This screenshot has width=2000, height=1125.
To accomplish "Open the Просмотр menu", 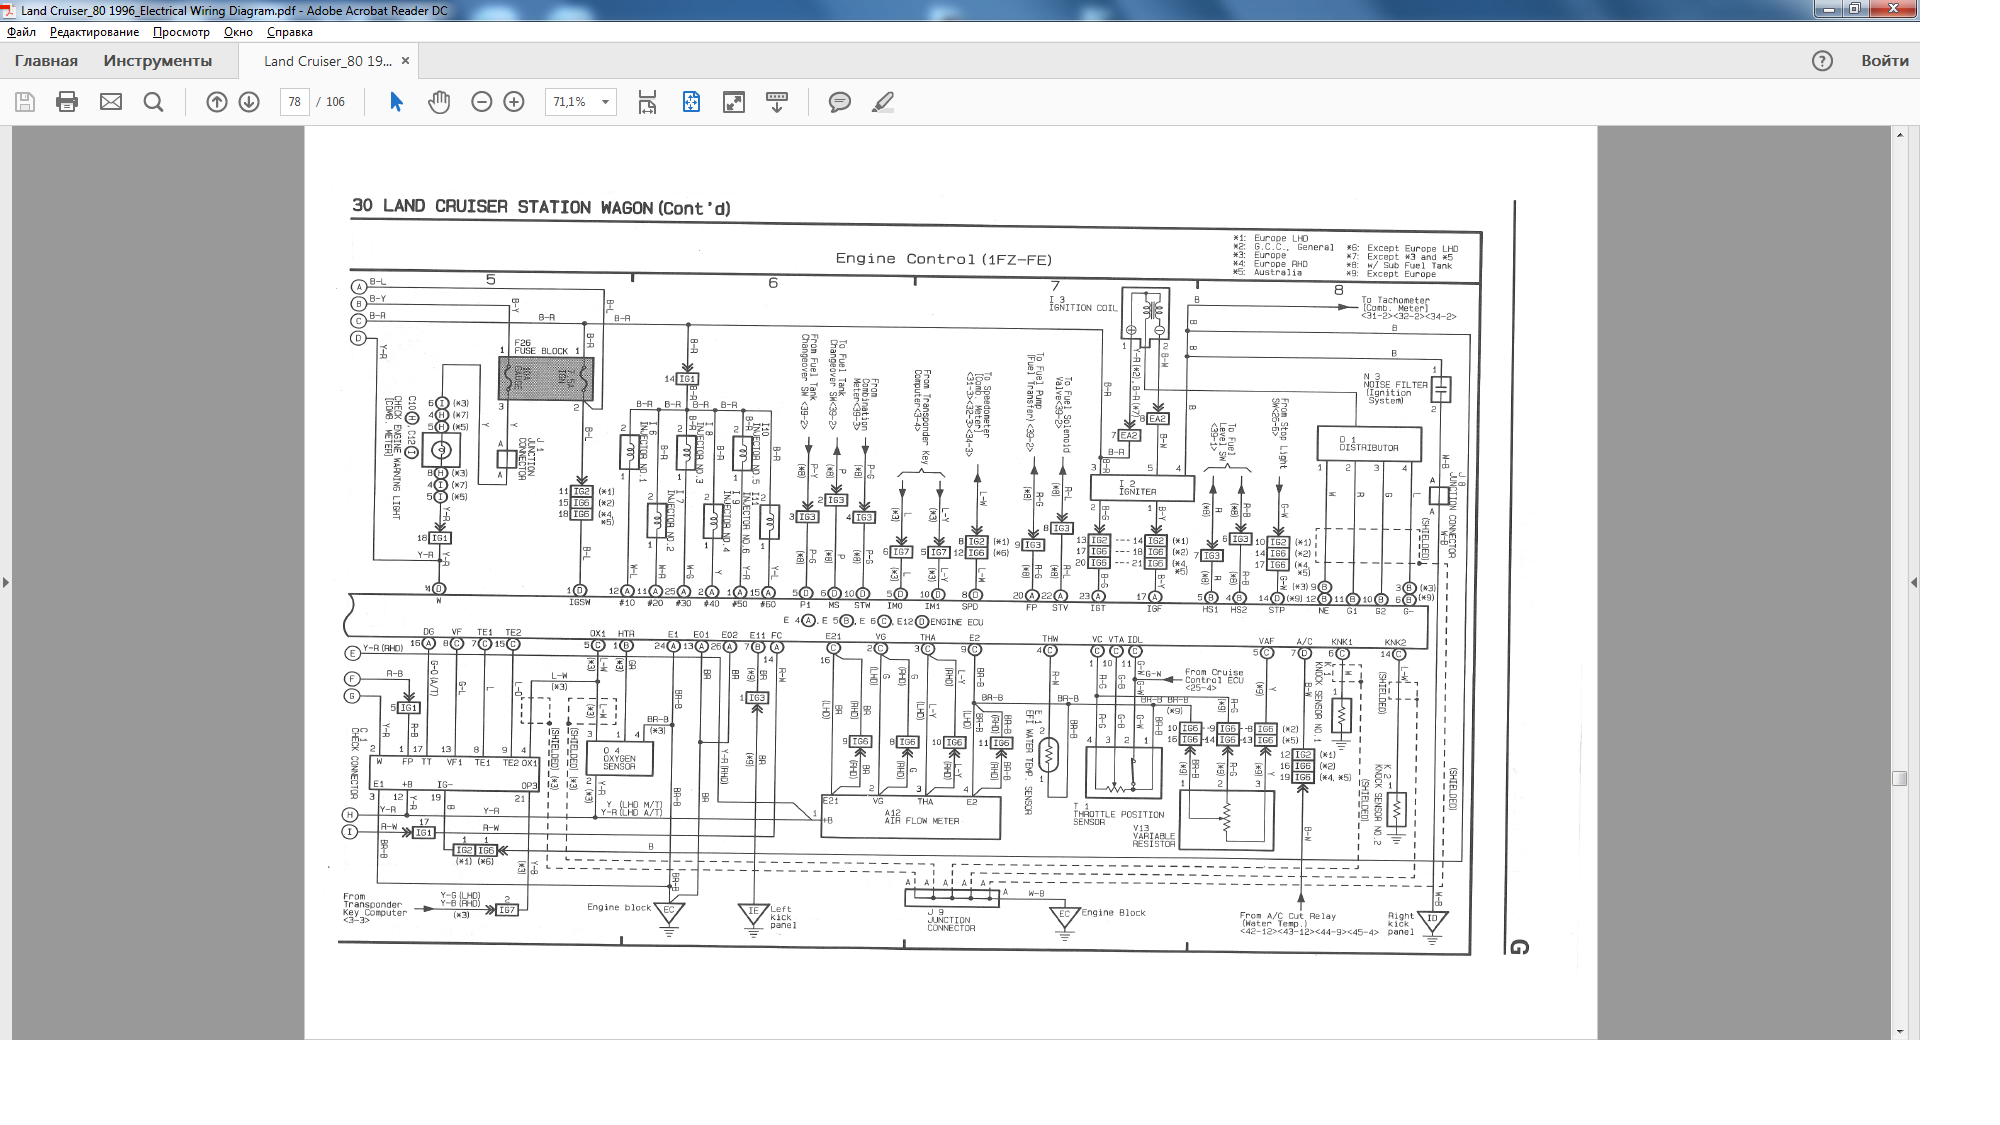I will click(181, 32).
